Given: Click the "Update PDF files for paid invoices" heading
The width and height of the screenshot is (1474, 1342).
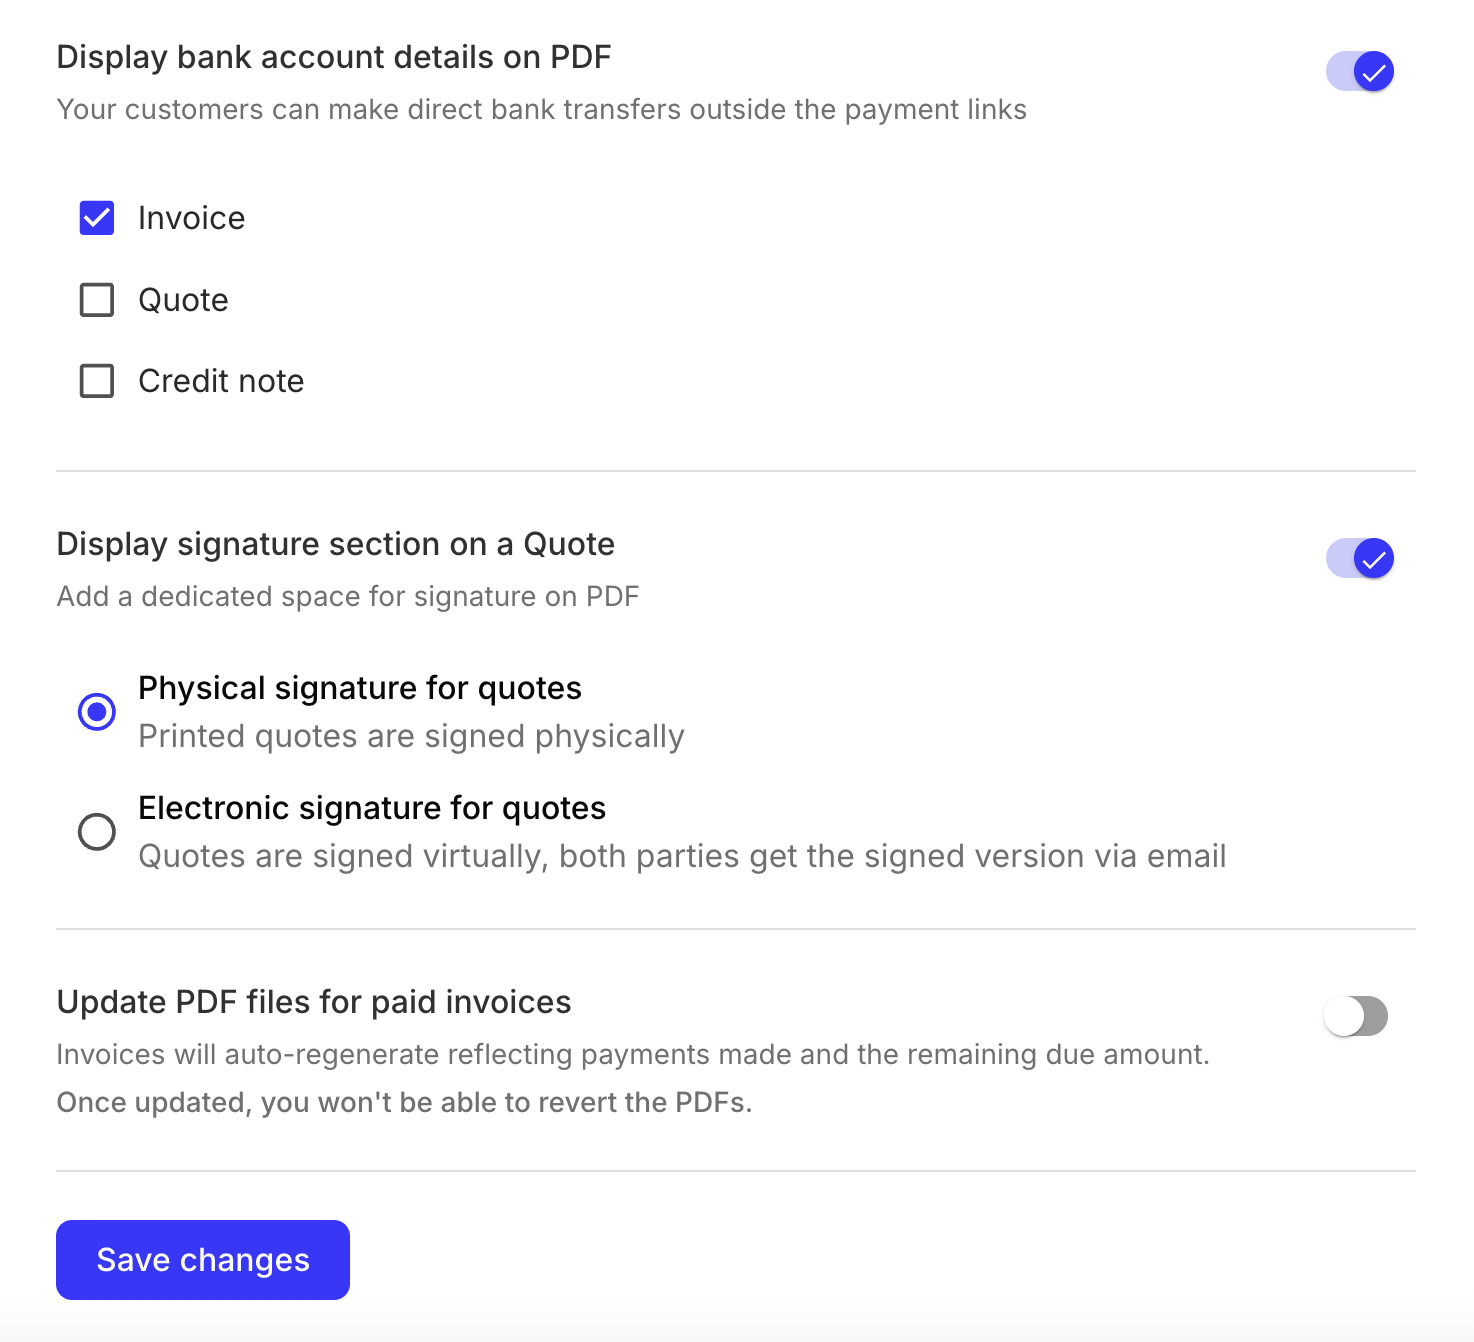Looking at the screenshot, I should click(x=314, y=1002).
